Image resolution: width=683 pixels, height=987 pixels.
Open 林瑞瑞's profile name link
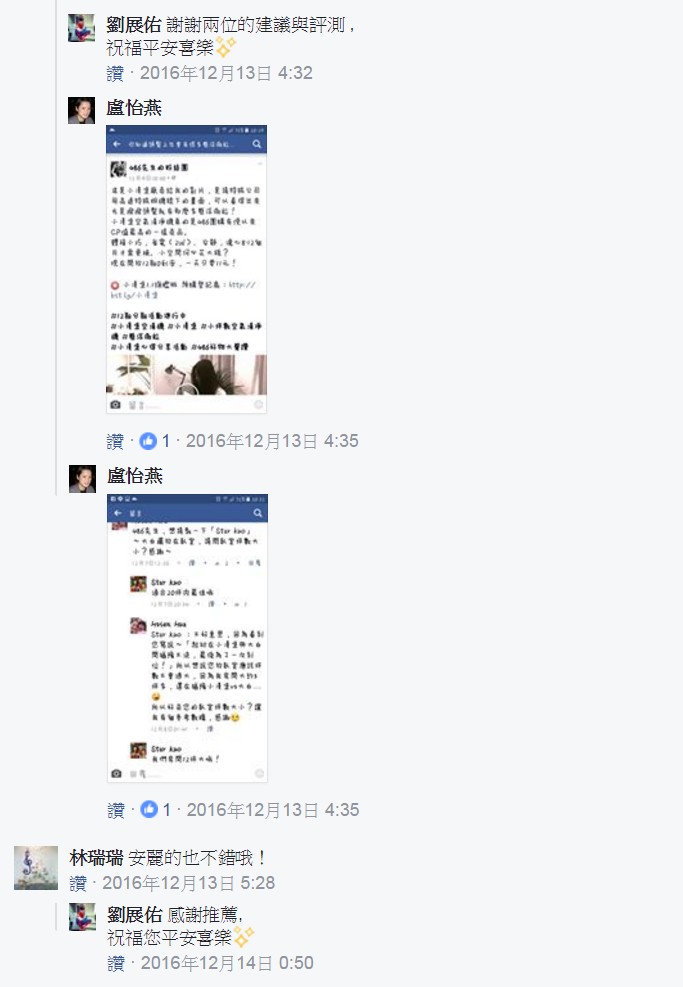96,858
